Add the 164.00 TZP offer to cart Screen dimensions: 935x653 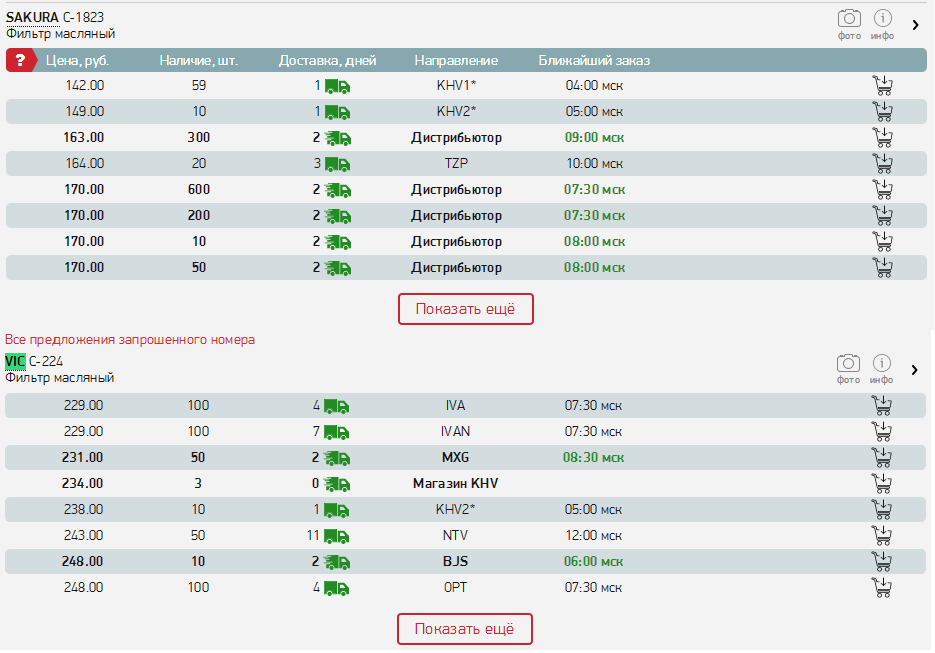coord(883,163)
